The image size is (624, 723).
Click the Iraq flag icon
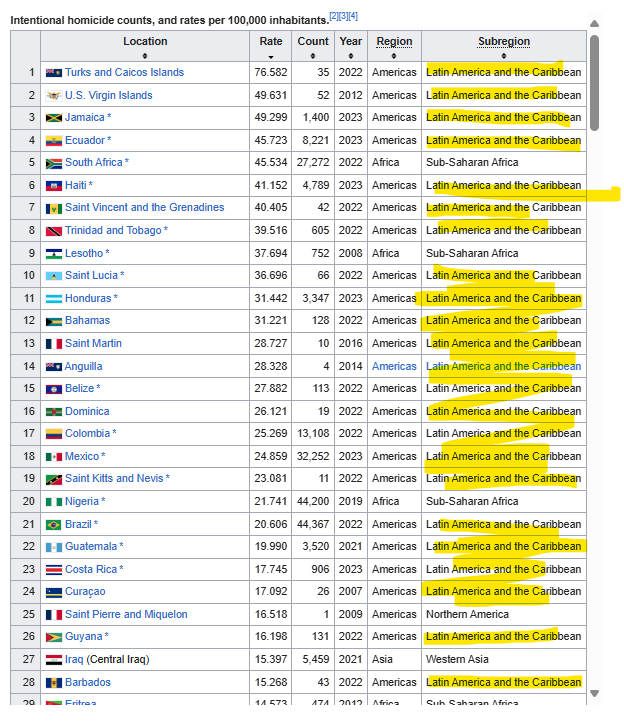pos(53,660)
